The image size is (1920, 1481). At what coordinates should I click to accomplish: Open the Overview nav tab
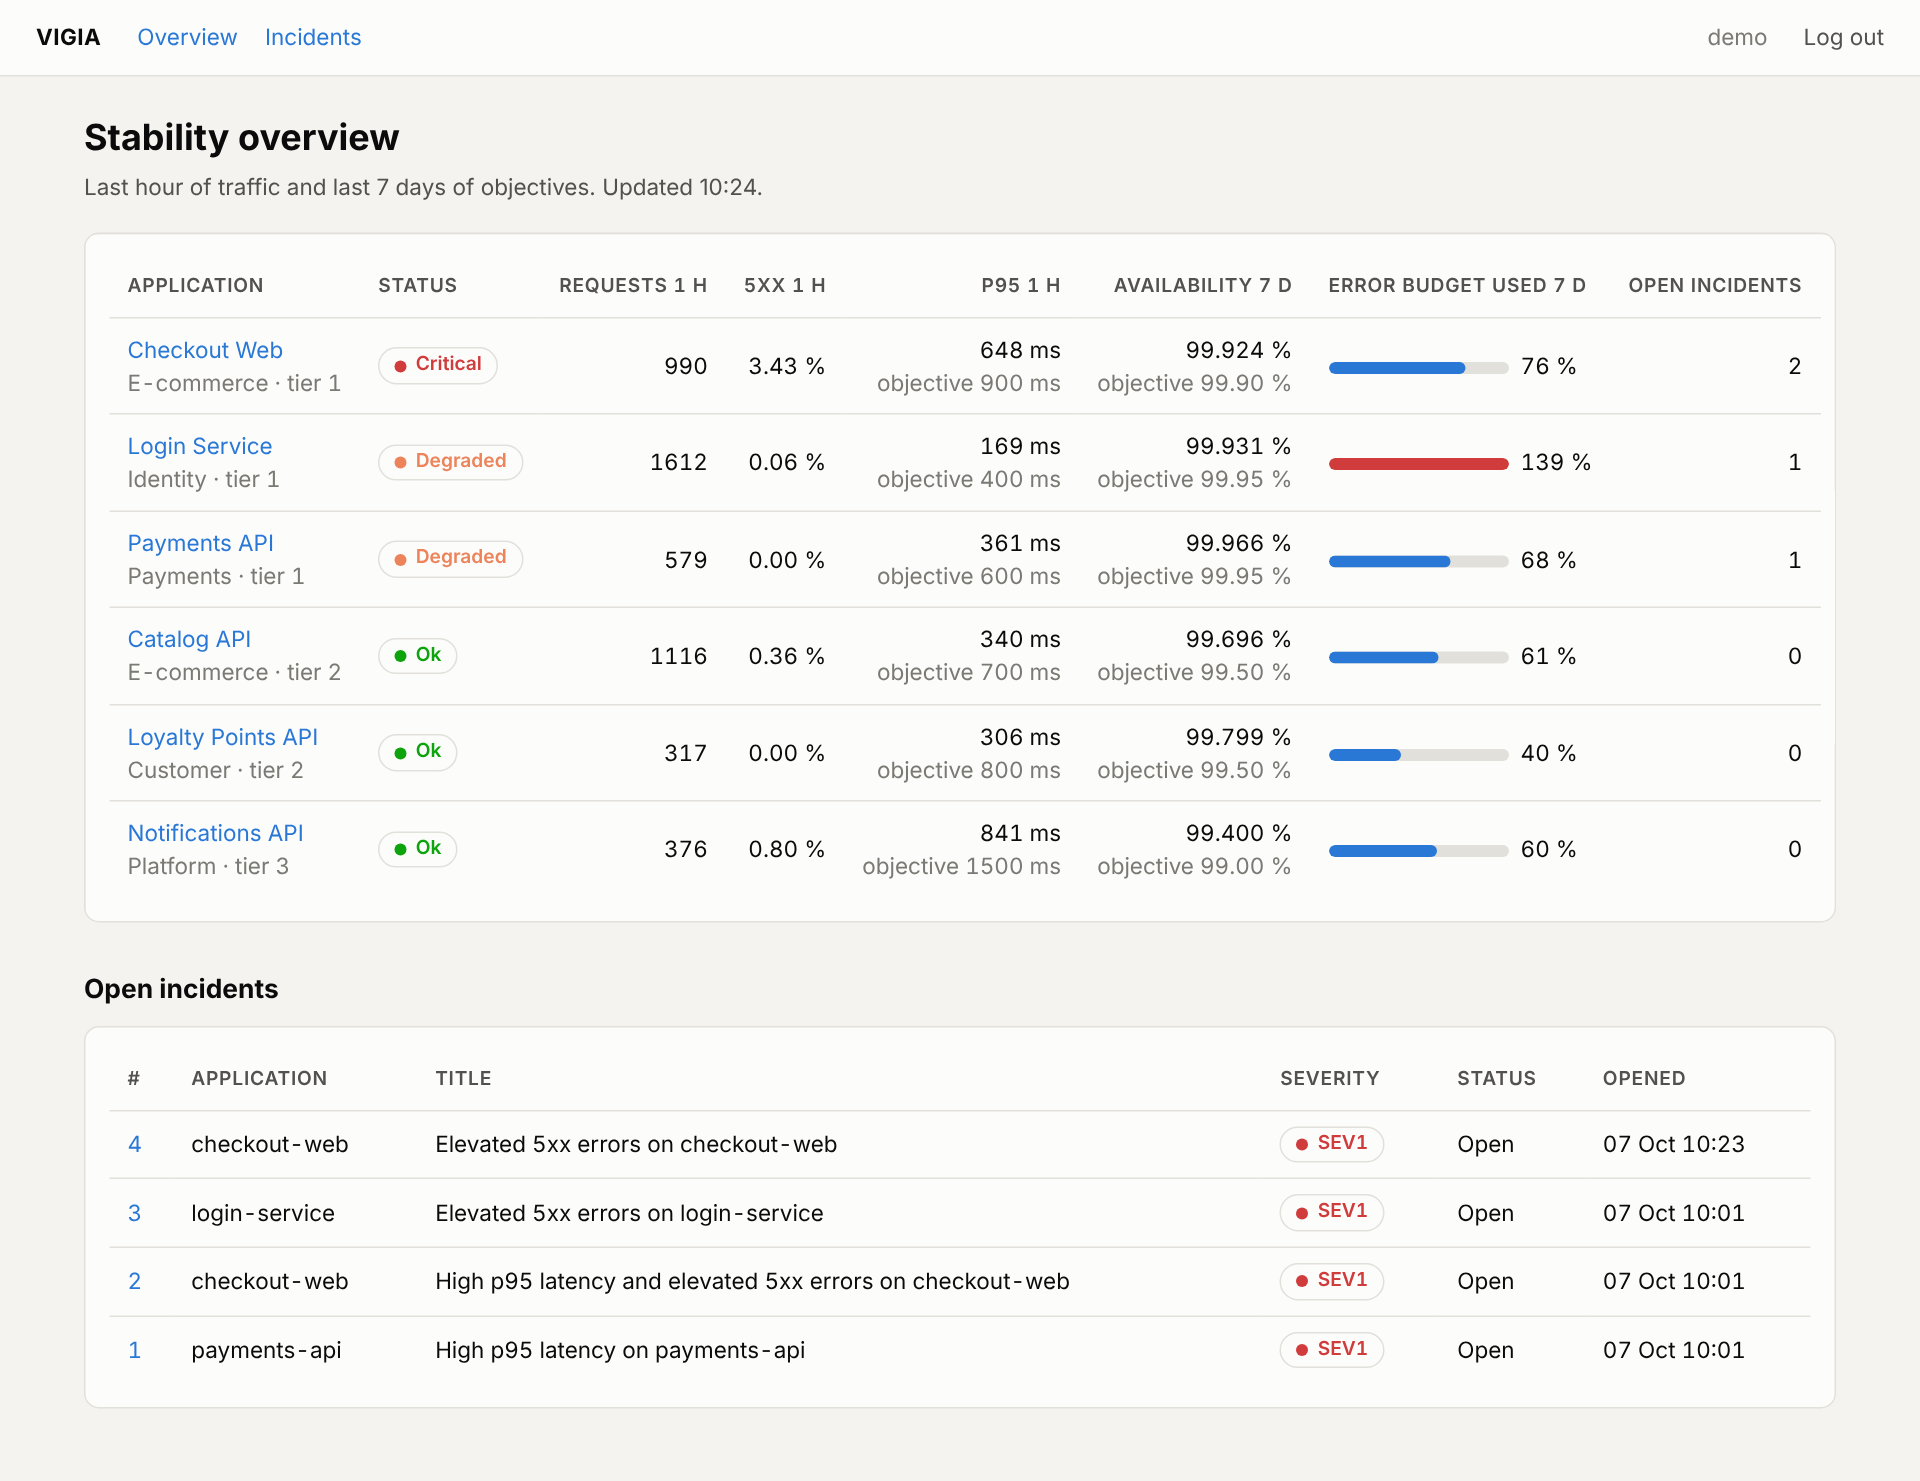187,37
